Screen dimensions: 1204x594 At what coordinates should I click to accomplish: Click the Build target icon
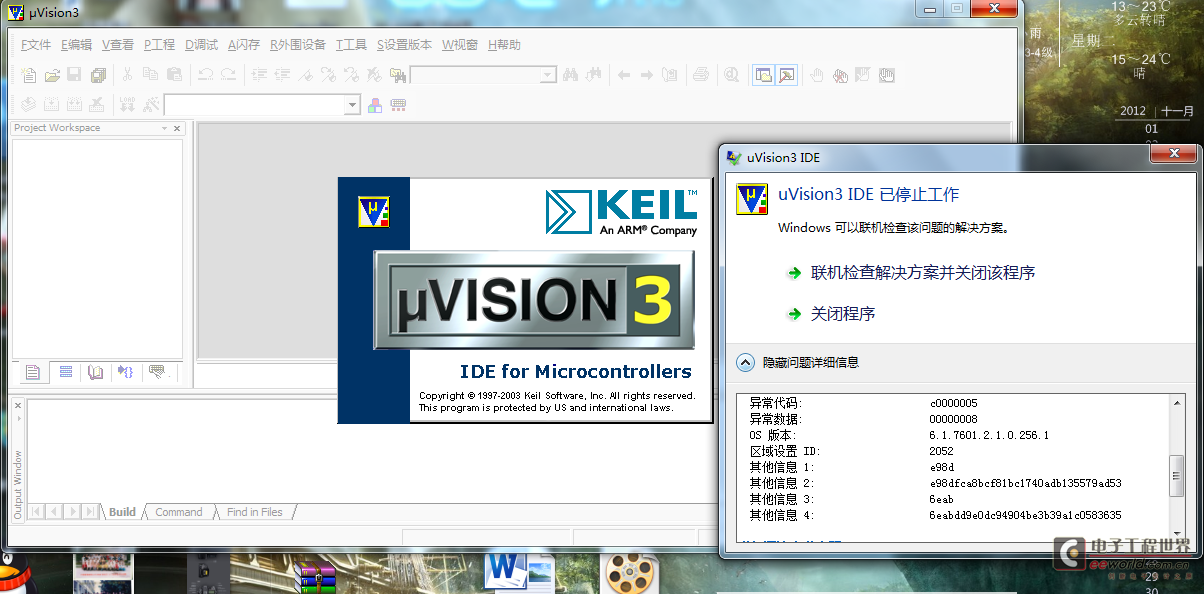click(51, 104)
